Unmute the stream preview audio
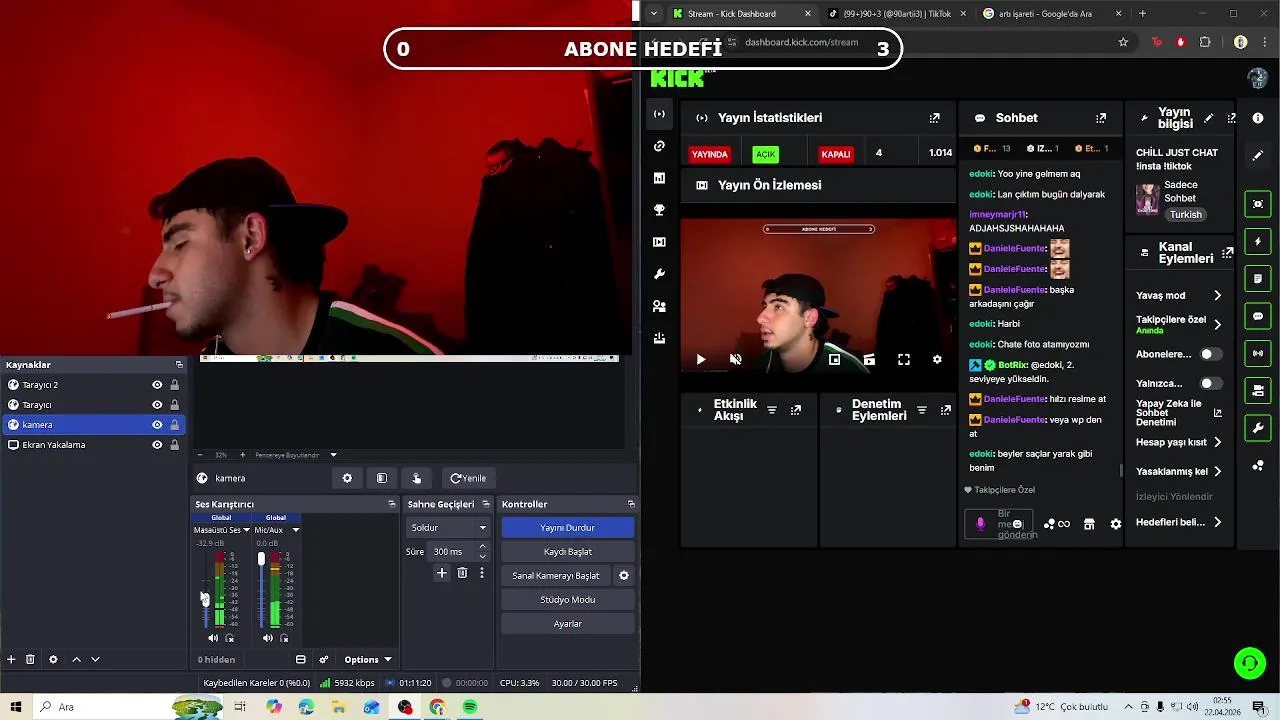Screen dimensions: 1280x720 point(735,359)
